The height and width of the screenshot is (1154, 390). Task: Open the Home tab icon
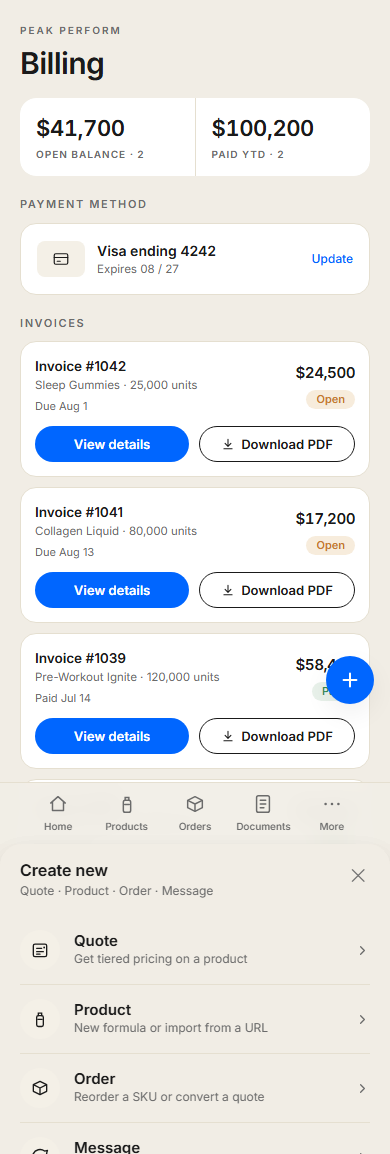(57, 804)
